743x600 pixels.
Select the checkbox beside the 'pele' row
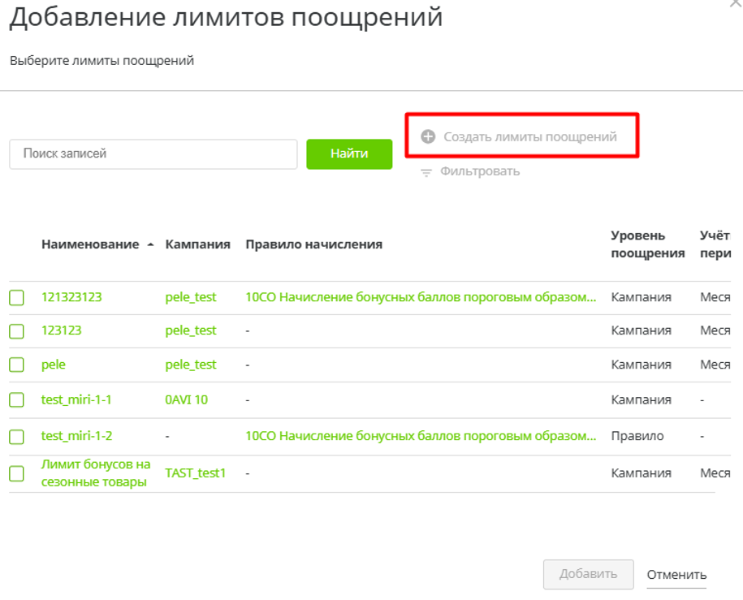[17, 365]
